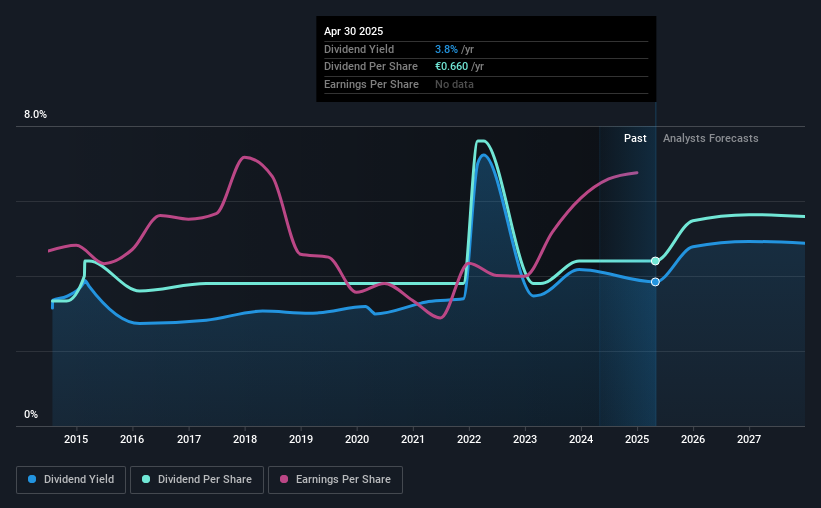
Task: Click the 2015 x-axis label
Action: pyautogui.click(x=76, y=439)
